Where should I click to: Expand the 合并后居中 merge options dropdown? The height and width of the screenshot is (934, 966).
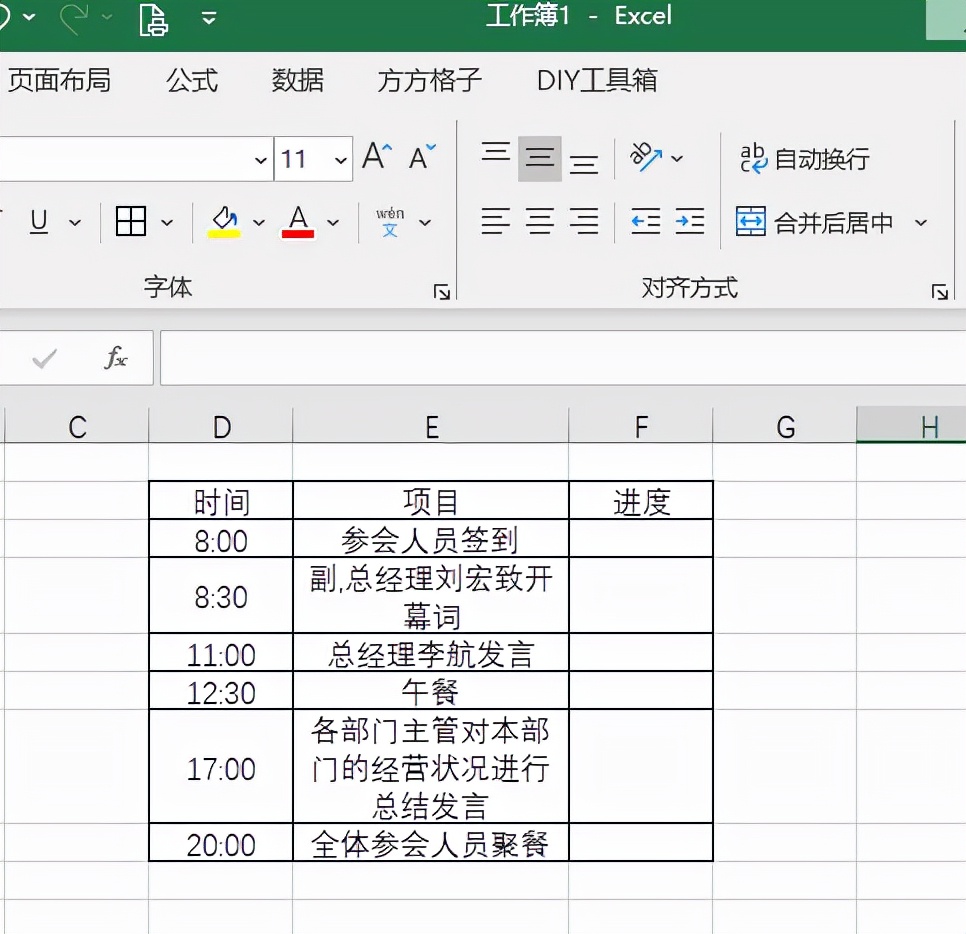tap(920, 222)
